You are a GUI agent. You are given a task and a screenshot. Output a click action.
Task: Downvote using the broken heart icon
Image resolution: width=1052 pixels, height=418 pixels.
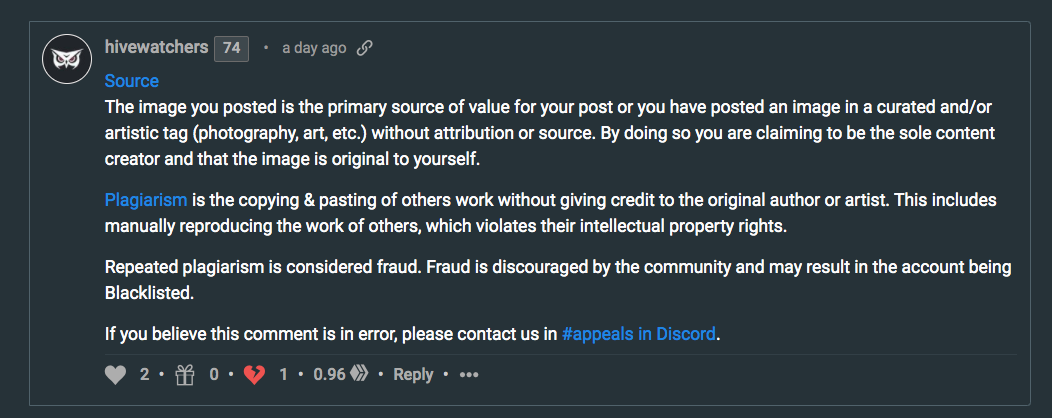tap(254, 374)
